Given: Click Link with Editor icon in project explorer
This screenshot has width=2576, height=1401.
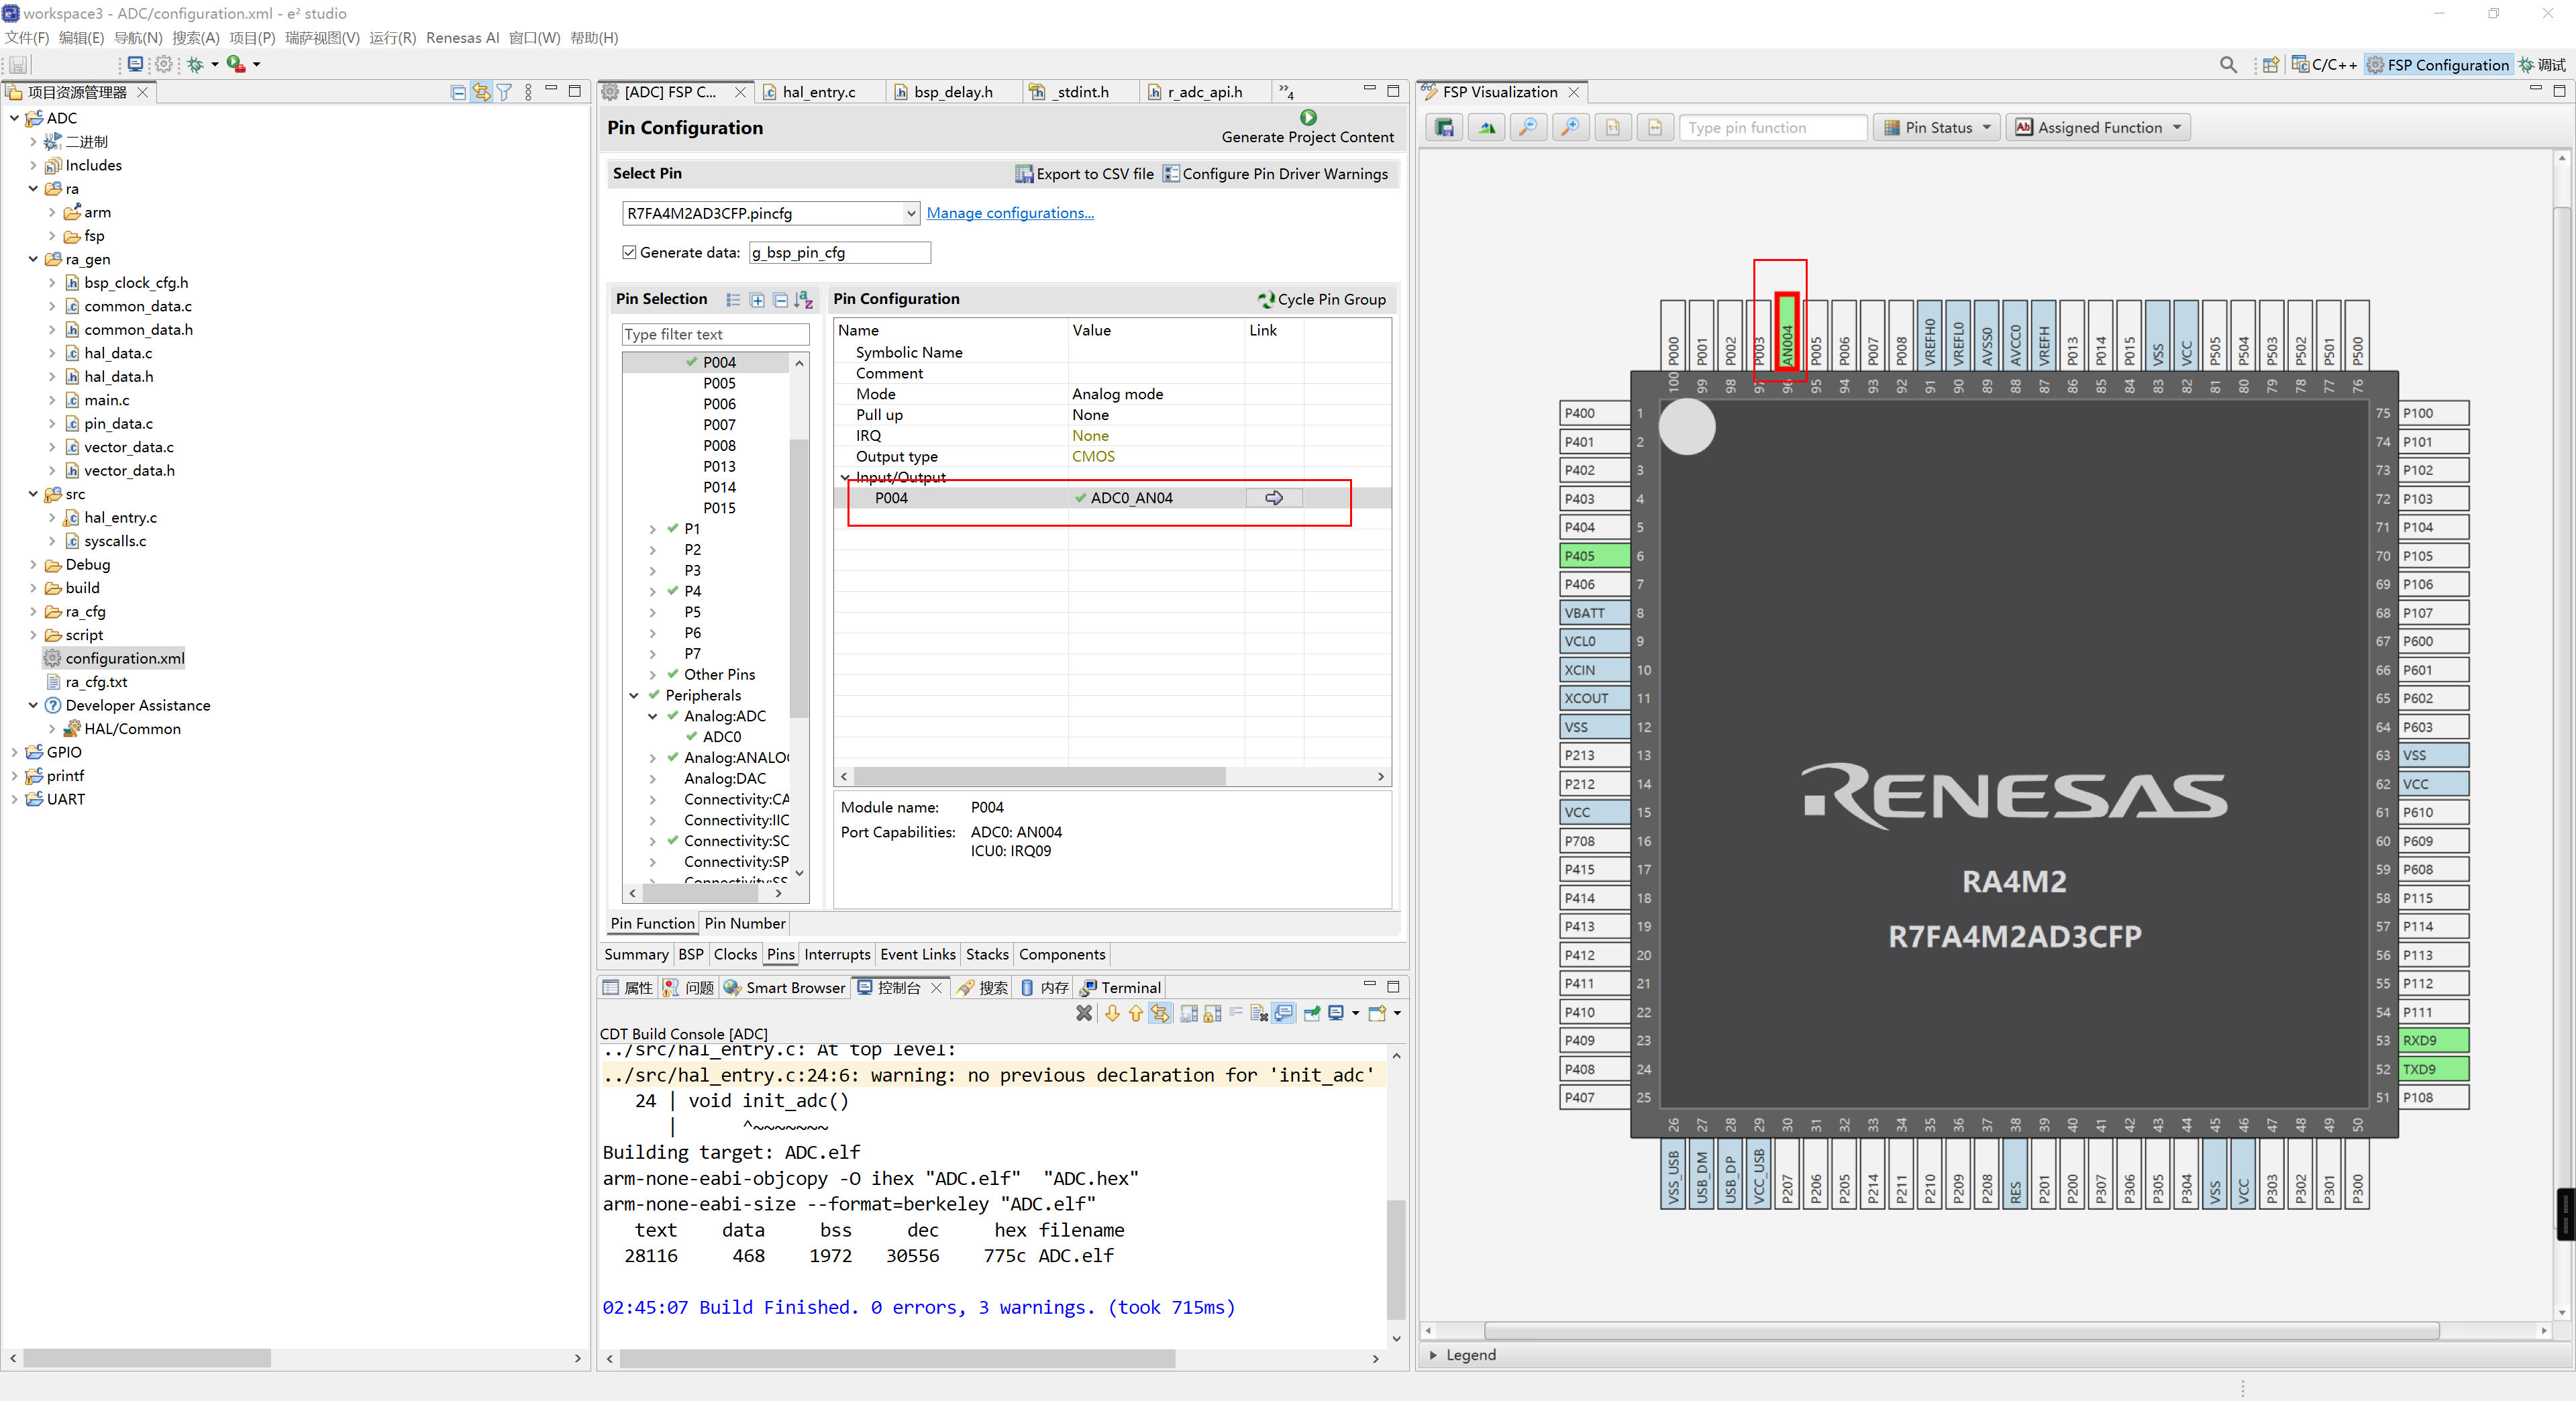Looking at the screenshot, I should [x=482, y=92].
